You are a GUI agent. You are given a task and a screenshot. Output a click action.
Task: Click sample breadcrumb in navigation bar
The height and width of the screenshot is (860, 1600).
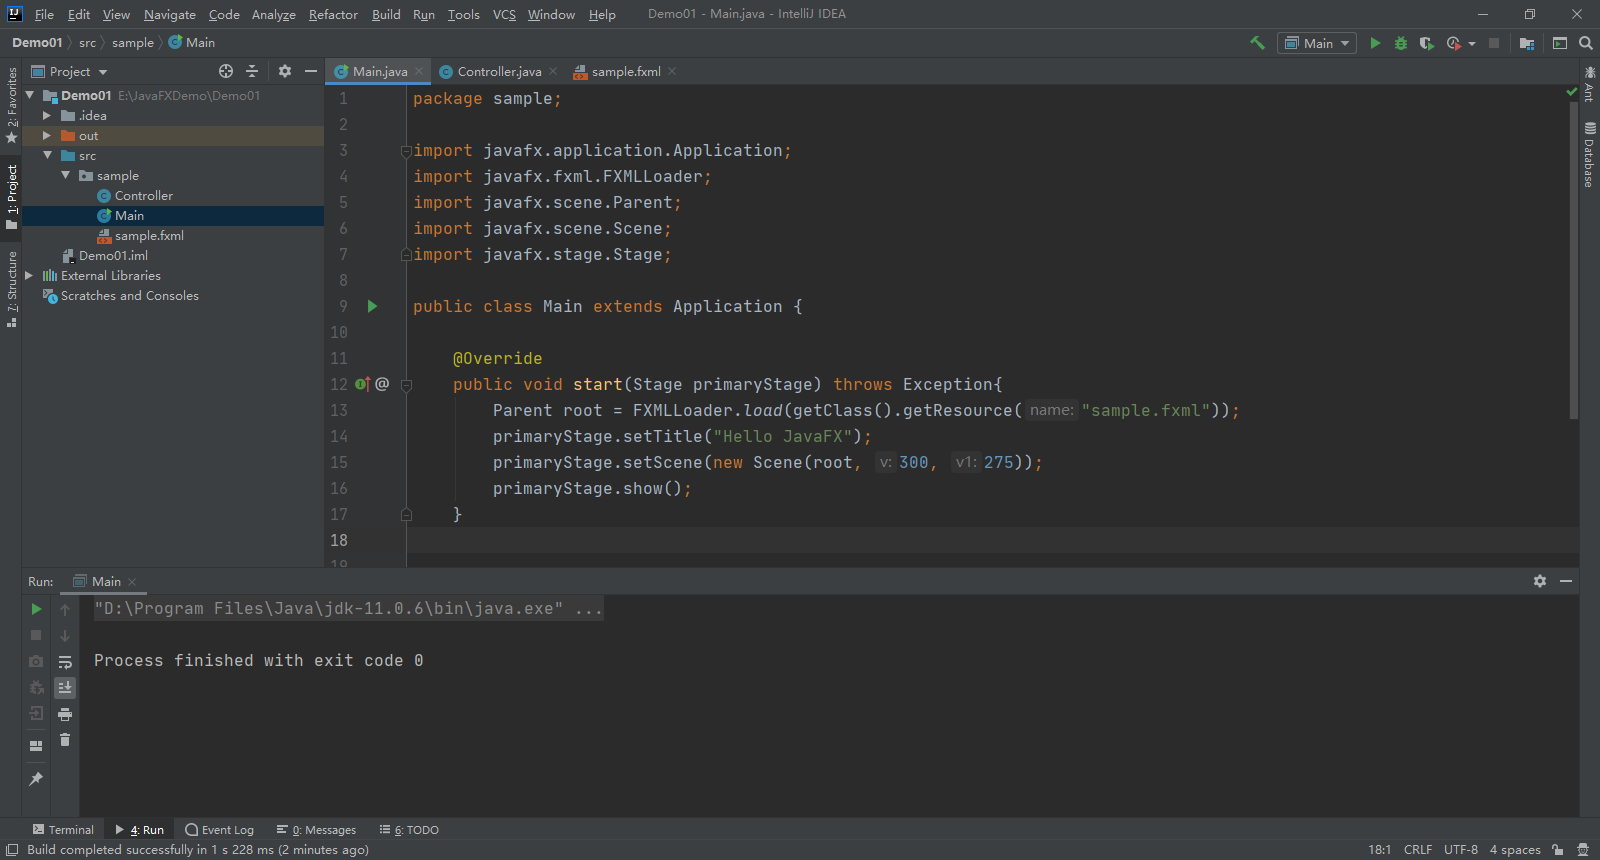(133, 43)
